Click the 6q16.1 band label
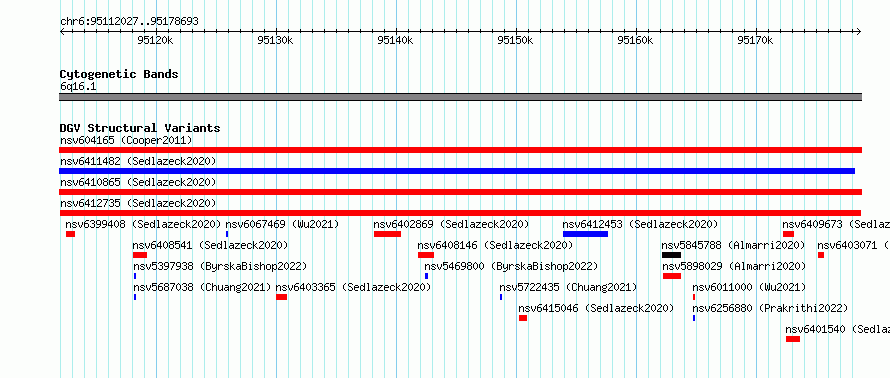Screen dimensions: 890x378 pyautogui.click(x=78, y=86)
